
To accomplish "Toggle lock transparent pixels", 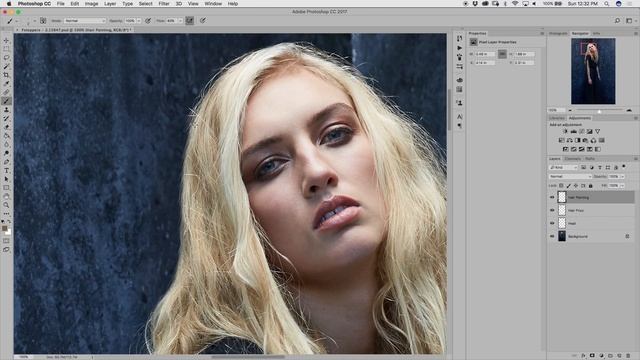I will click(561, 186).
